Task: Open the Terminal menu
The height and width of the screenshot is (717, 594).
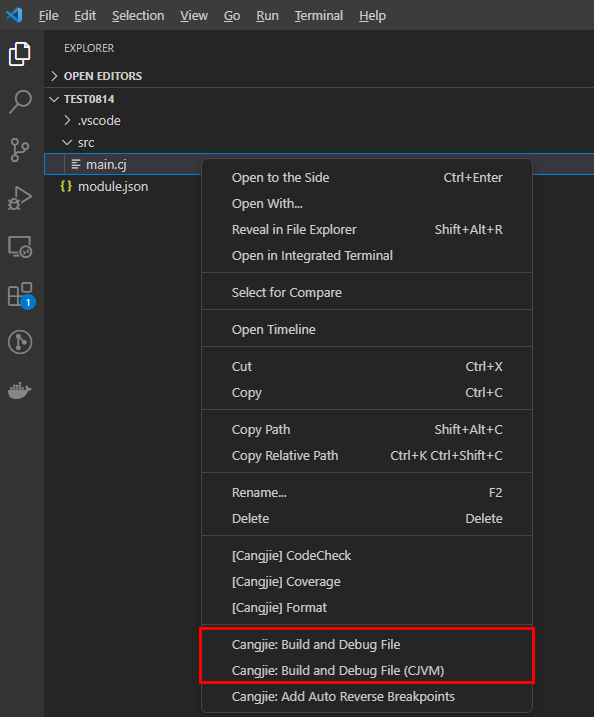Action: coord(319,16)
